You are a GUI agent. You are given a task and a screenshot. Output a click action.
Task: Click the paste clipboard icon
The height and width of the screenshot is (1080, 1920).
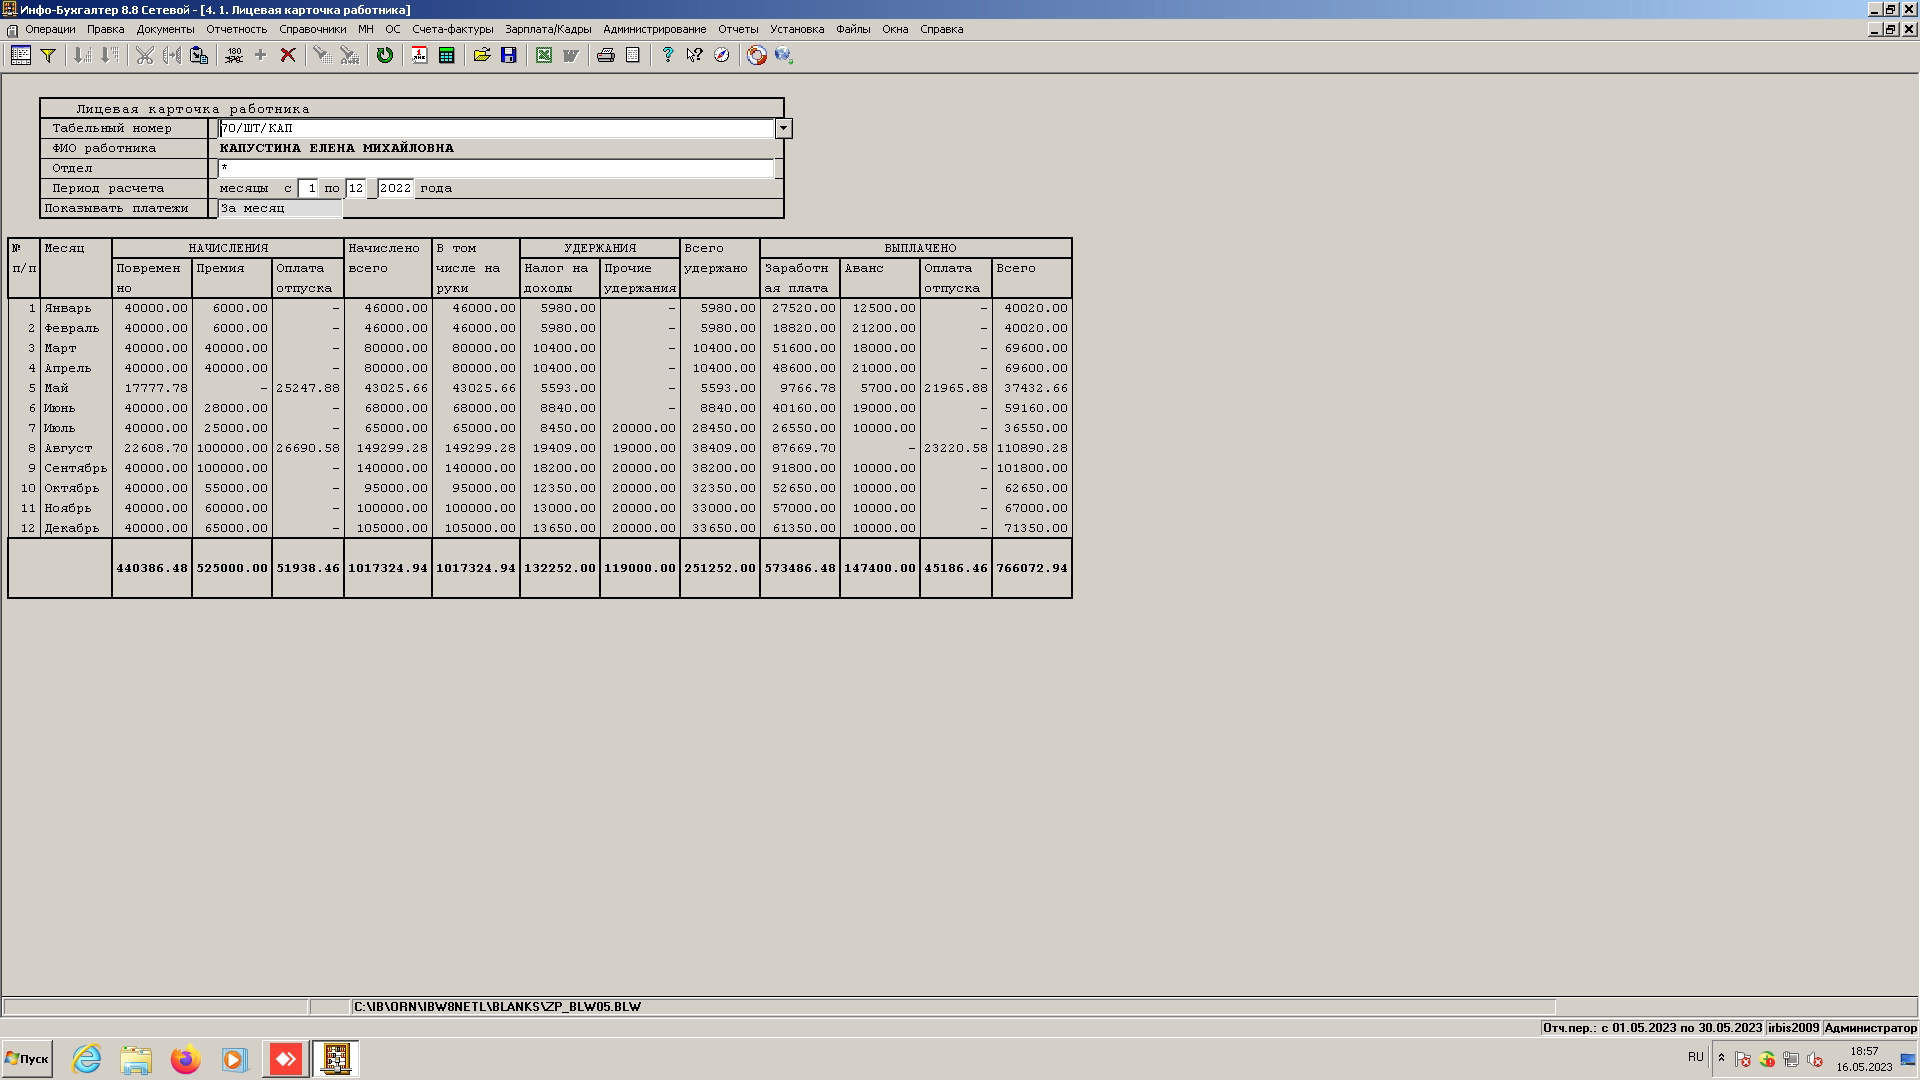pos(199,55)
